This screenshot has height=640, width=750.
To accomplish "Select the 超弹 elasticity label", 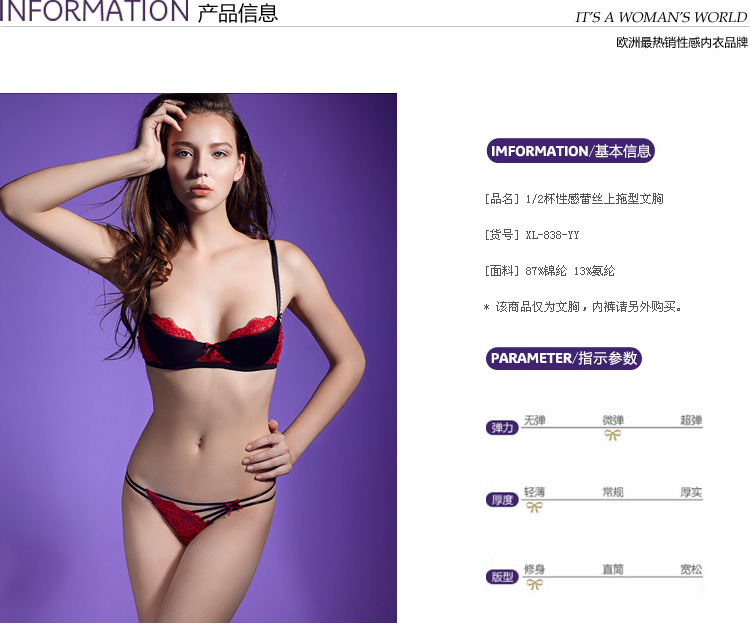I will click(691, 420).
